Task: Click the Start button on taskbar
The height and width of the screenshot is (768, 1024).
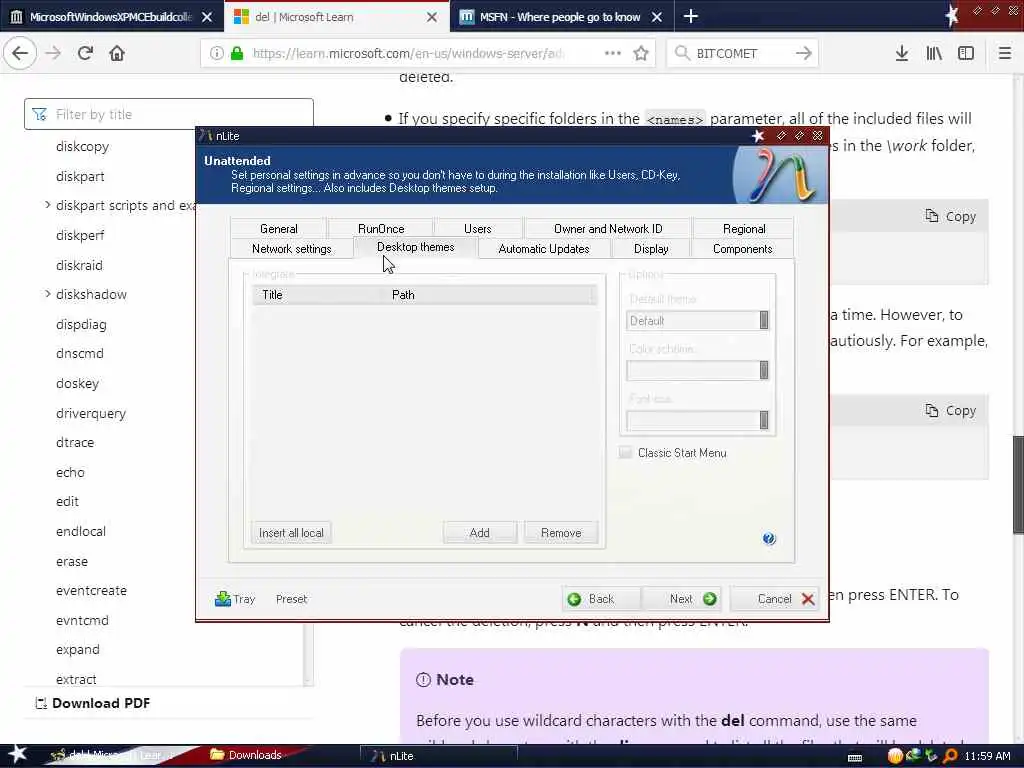Action: tap(17, 754)
